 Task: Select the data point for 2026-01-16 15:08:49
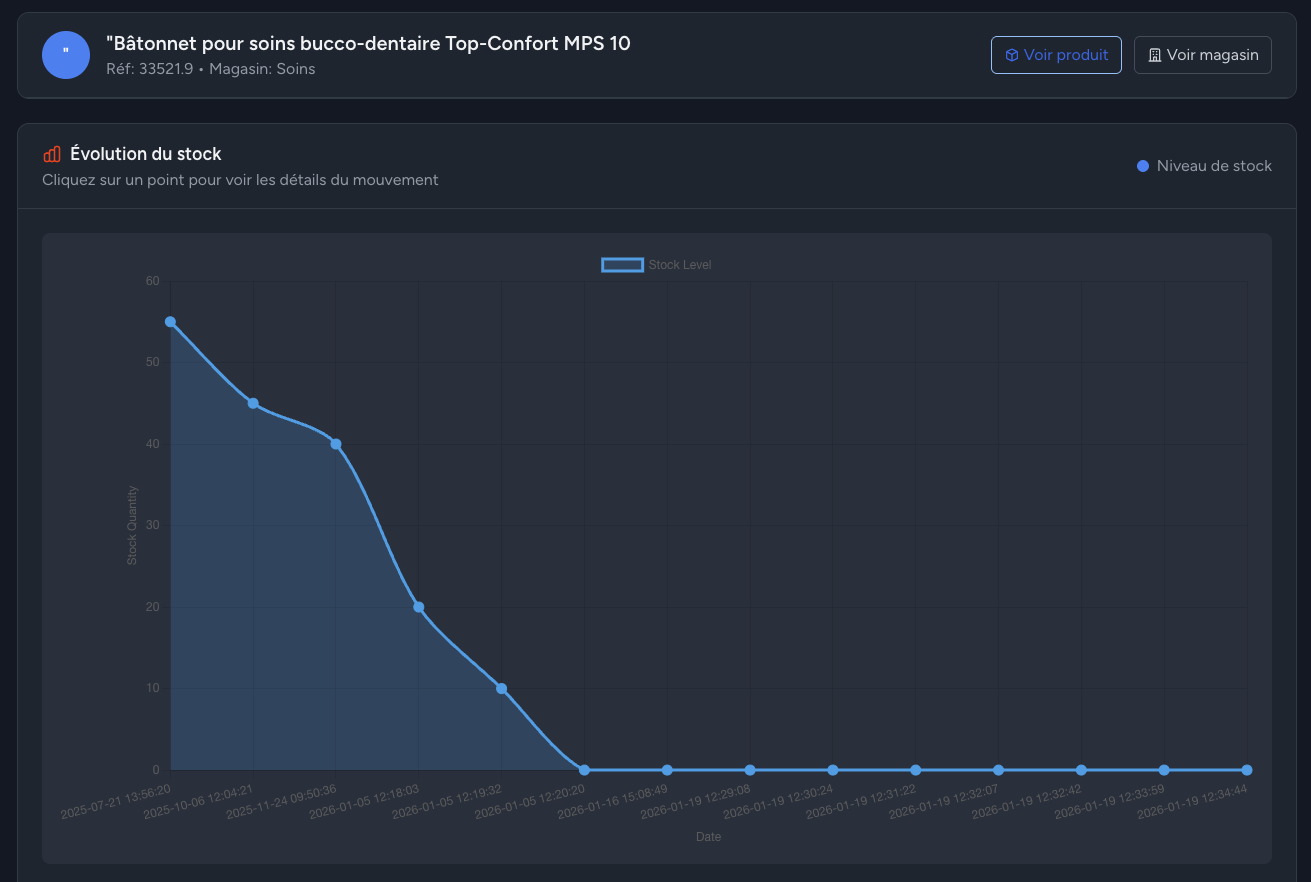[667, 770]
